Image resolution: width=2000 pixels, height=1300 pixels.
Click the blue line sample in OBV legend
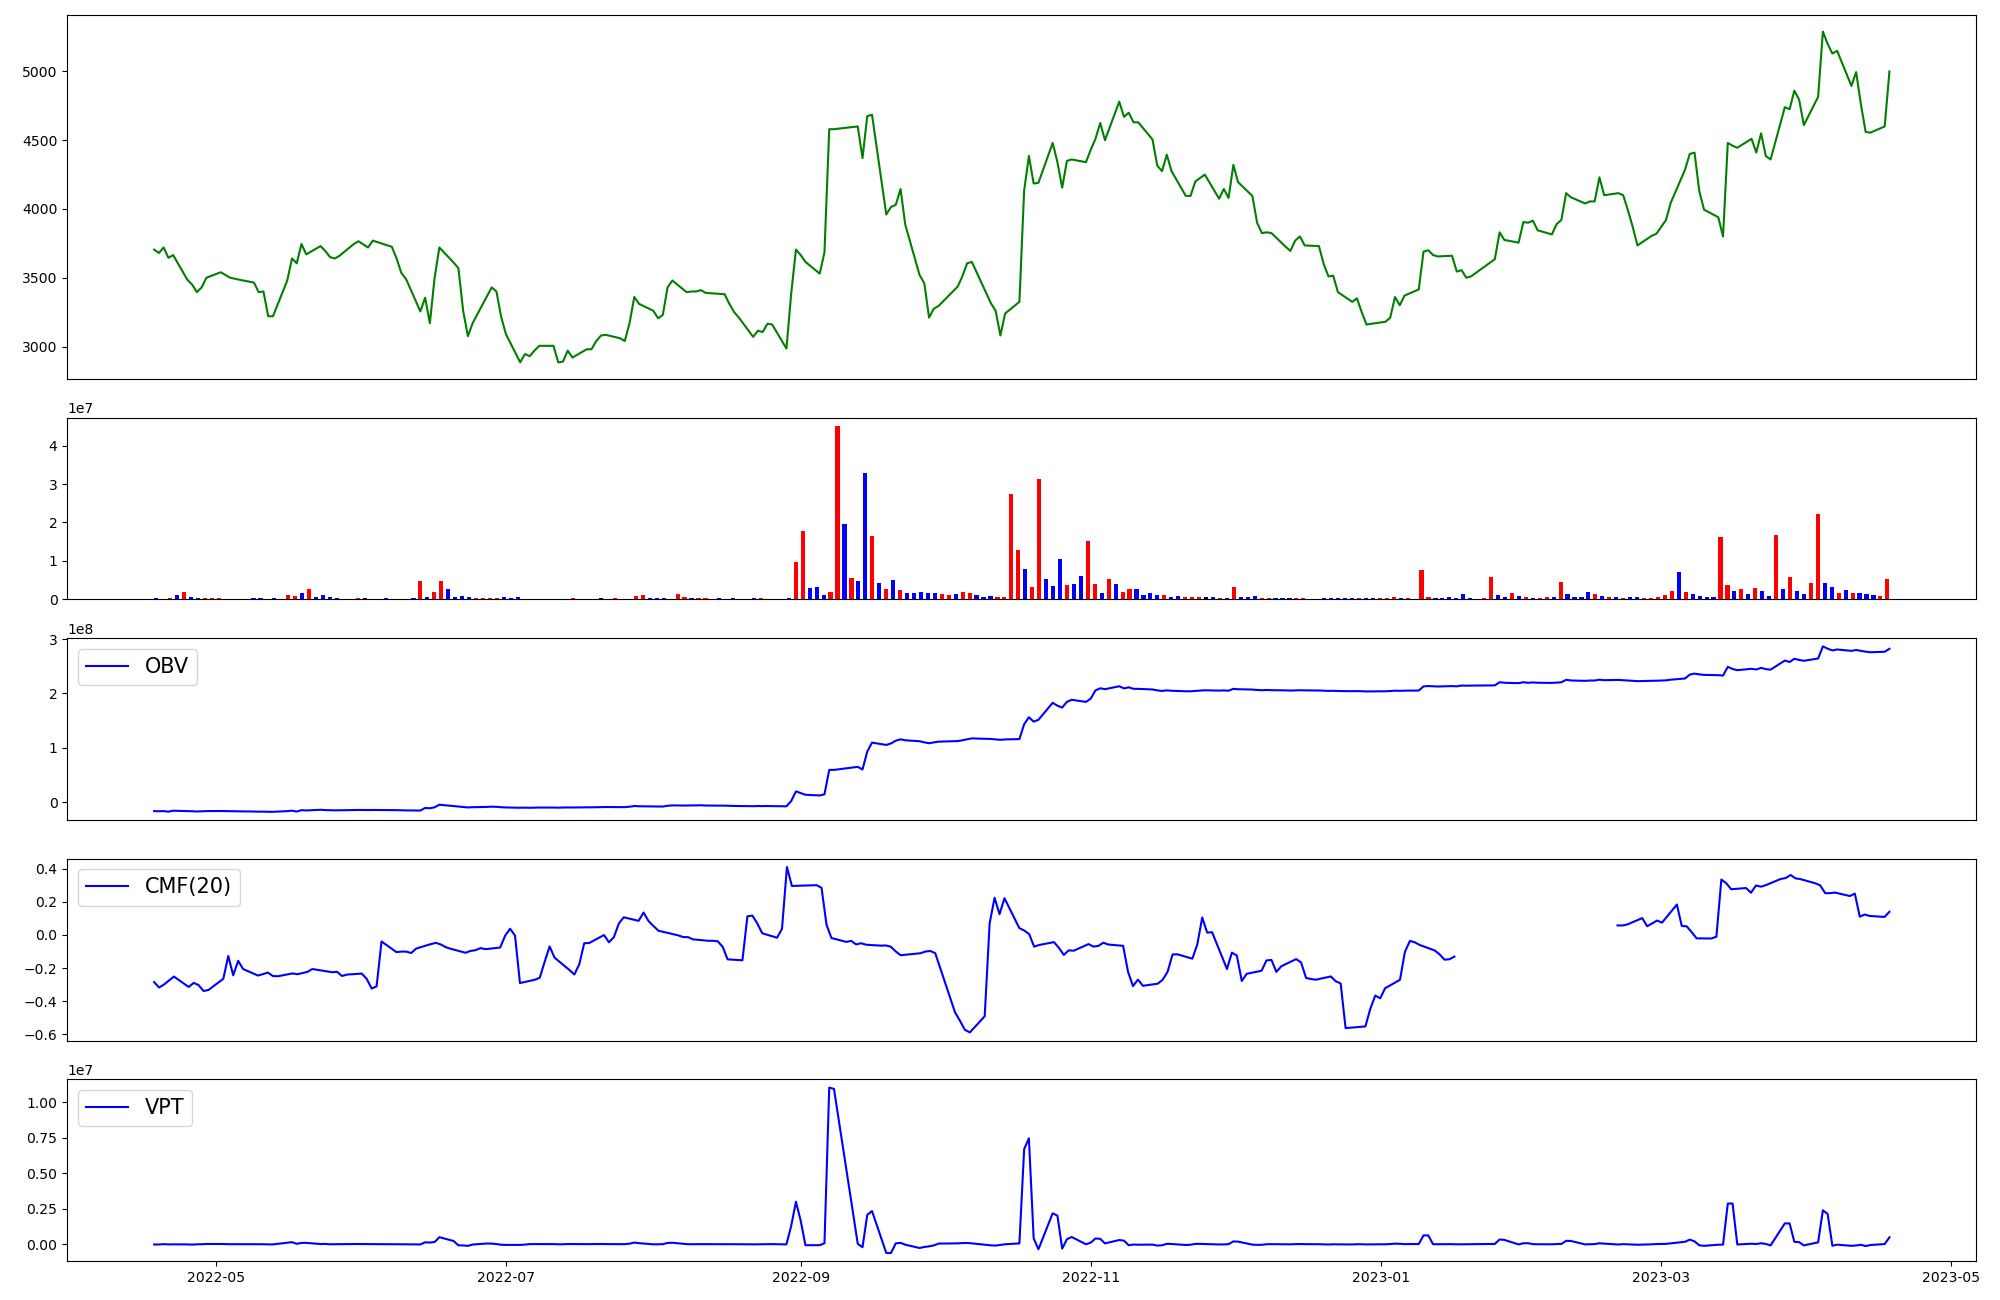[108, 667]
